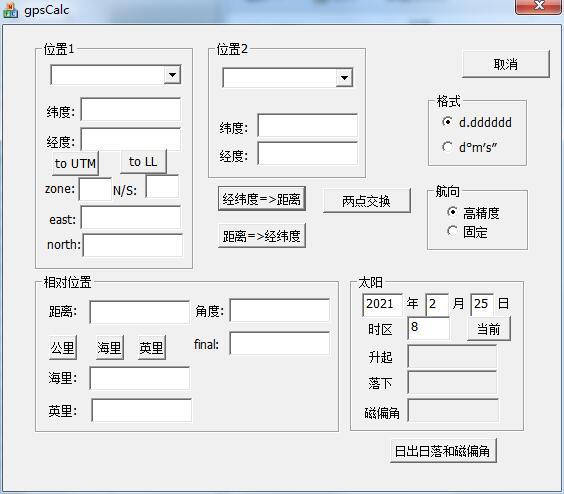Image resolution: width=564 pixels, height=494 pixels.
Task: Click the zone input field
Action: click(x=95, y=189)
